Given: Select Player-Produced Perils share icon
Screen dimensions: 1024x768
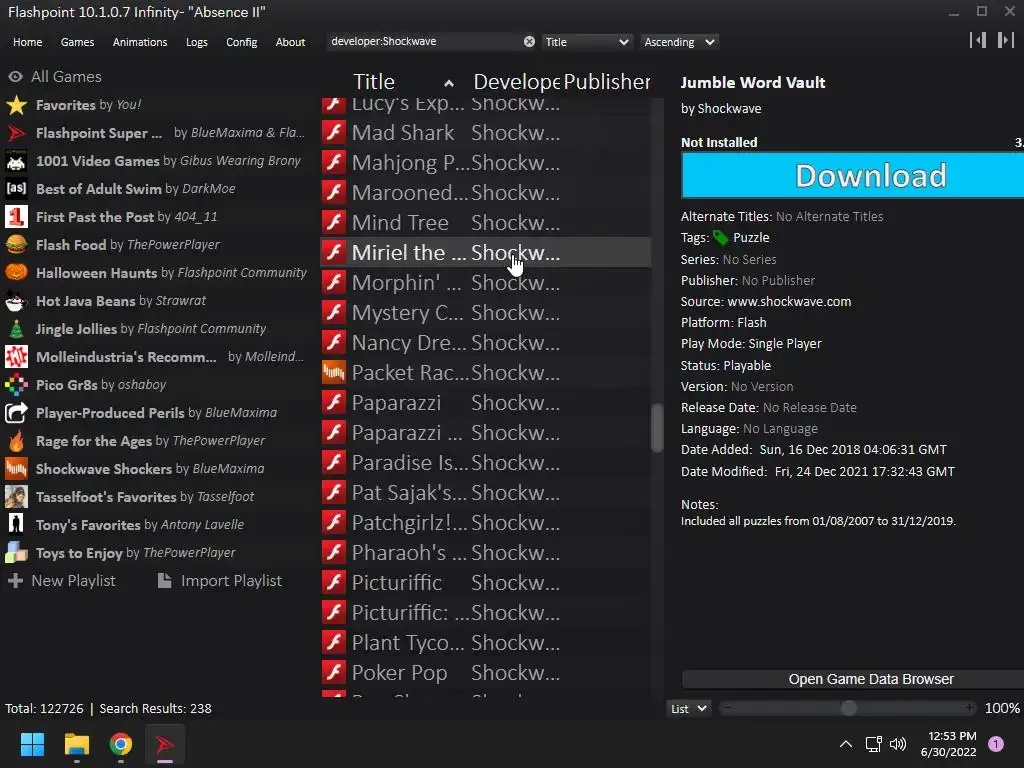Looking at the screenshot, I should (x=16, y=413).
